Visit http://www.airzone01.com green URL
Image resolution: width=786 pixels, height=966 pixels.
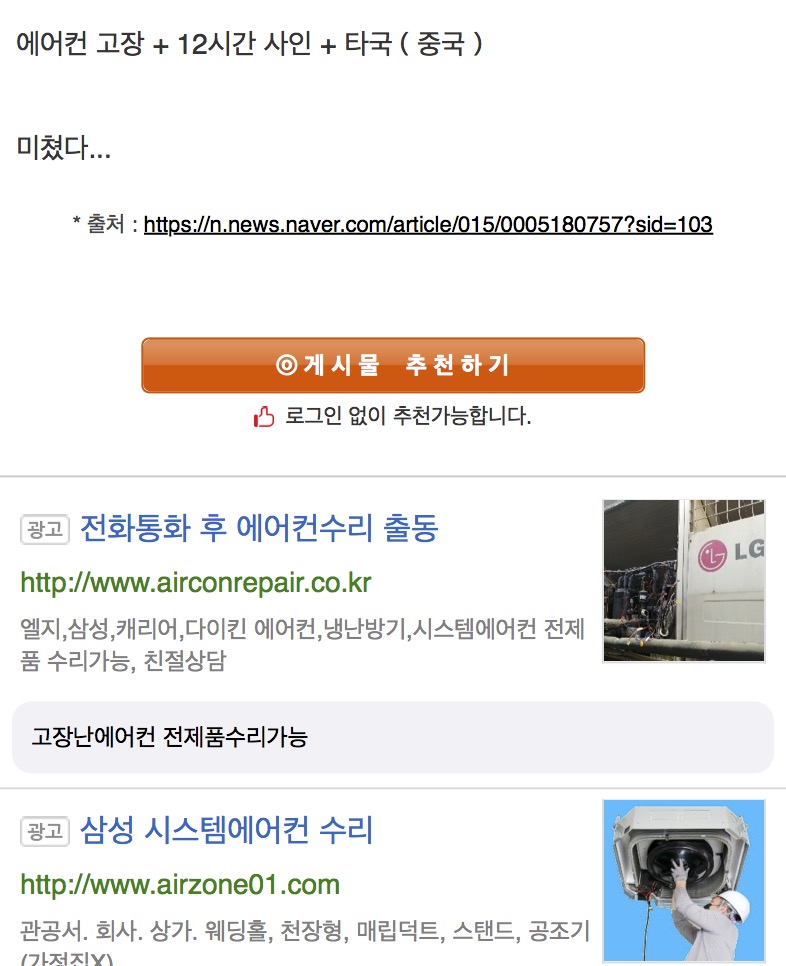tap(180, 885)
